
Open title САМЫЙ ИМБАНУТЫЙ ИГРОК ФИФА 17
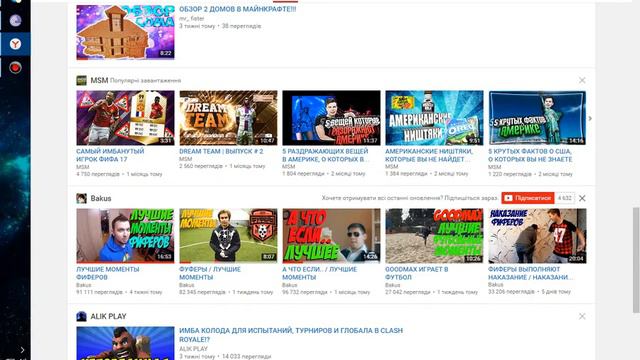click(x=110, y=155)
